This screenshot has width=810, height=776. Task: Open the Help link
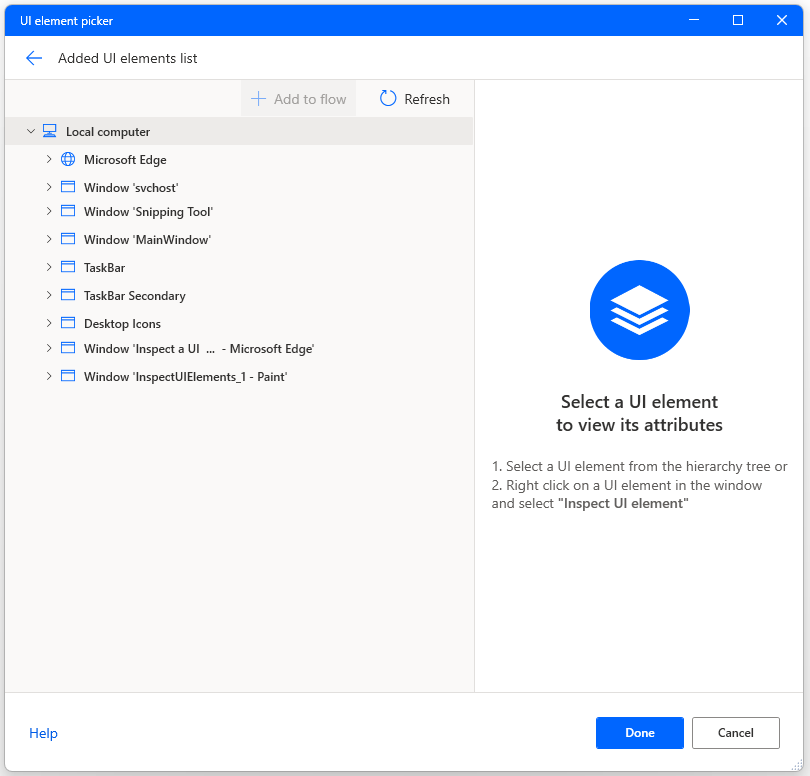(x=43, y=733)
